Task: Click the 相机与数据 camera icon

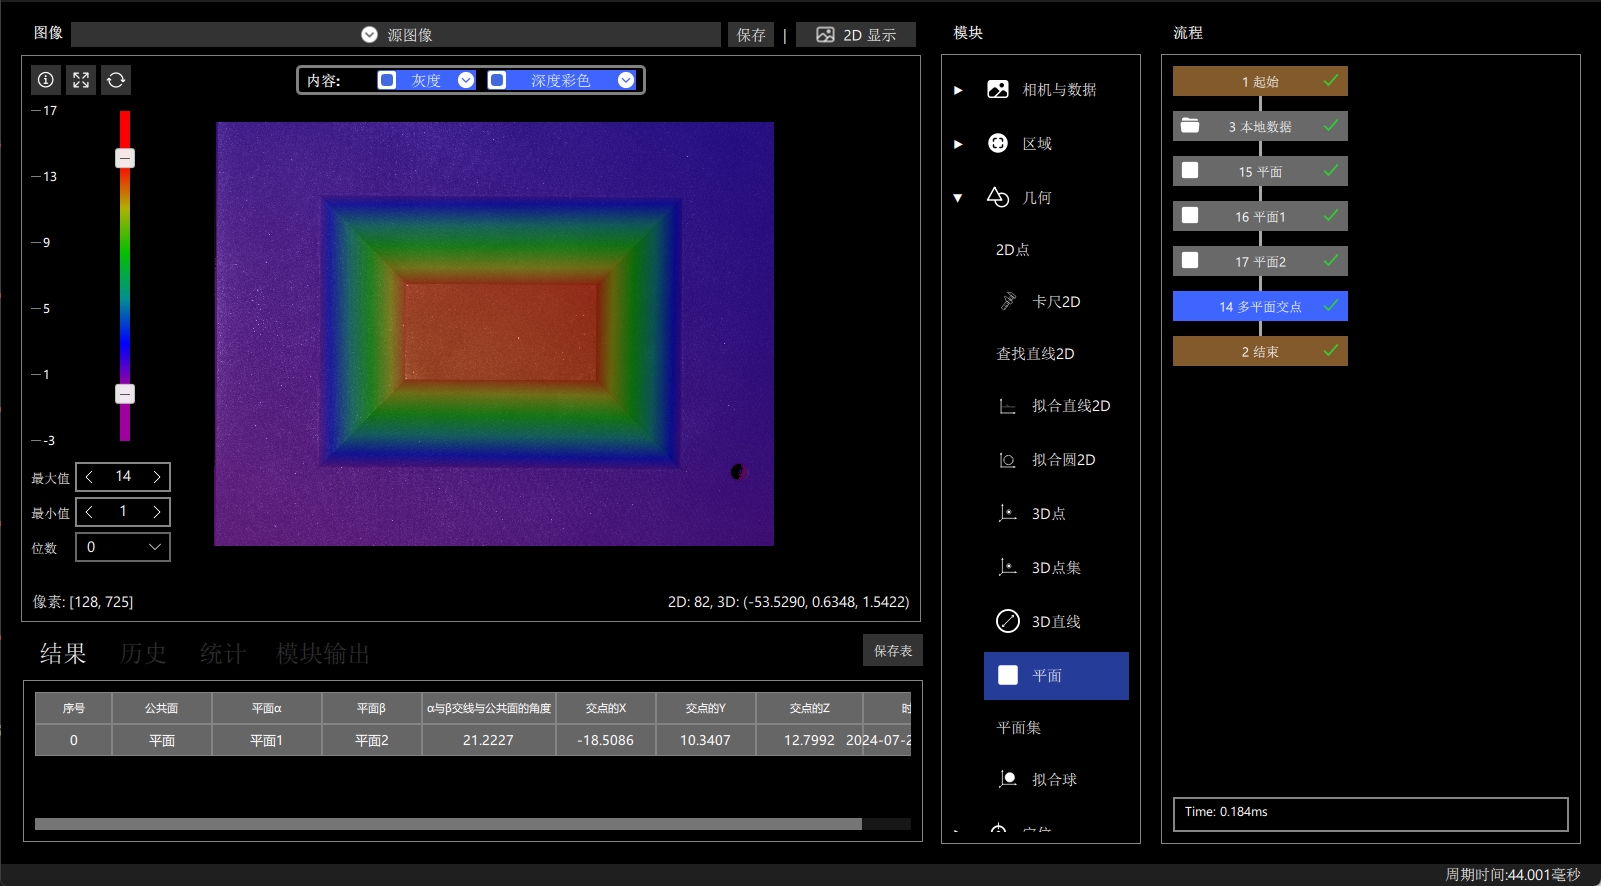Action: point(998,89)
